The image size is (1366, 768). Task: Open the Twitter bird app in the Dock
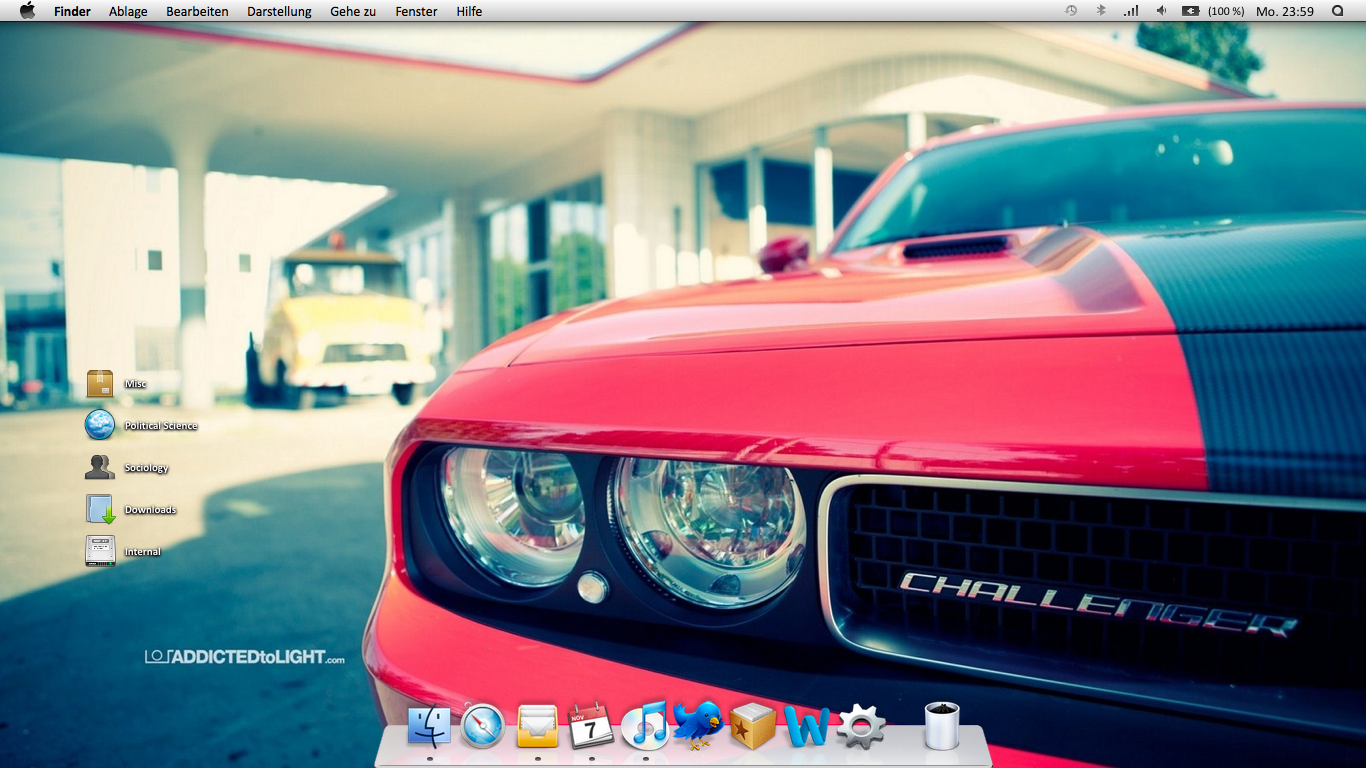pos(697,727)
